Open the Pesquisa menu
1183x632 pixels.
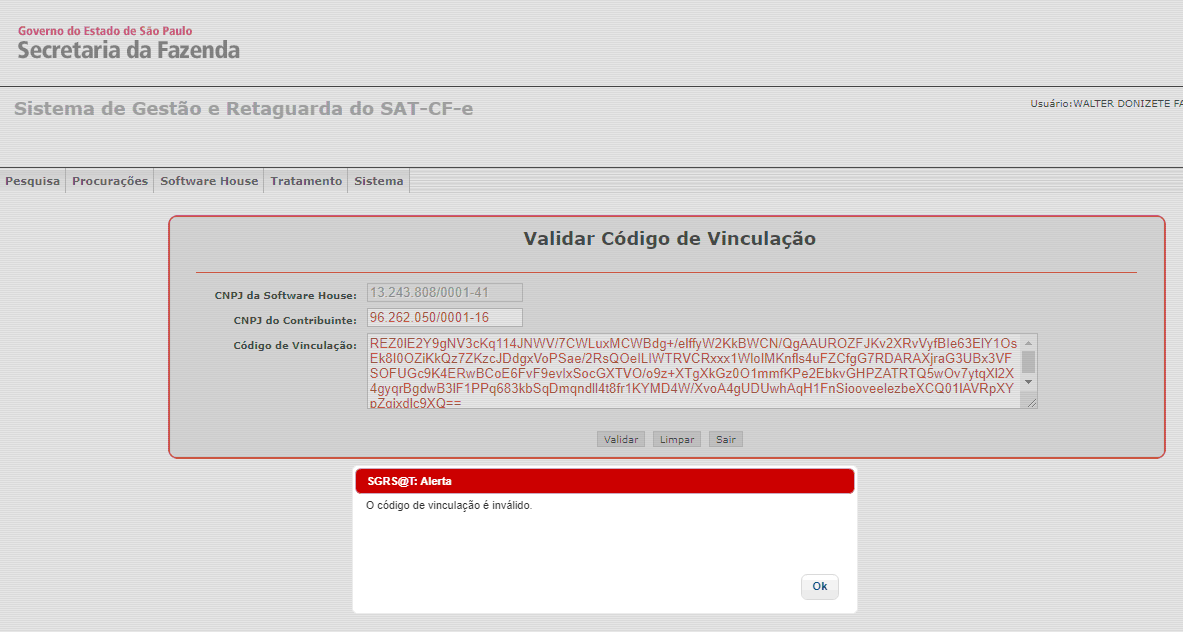(32, 181)
